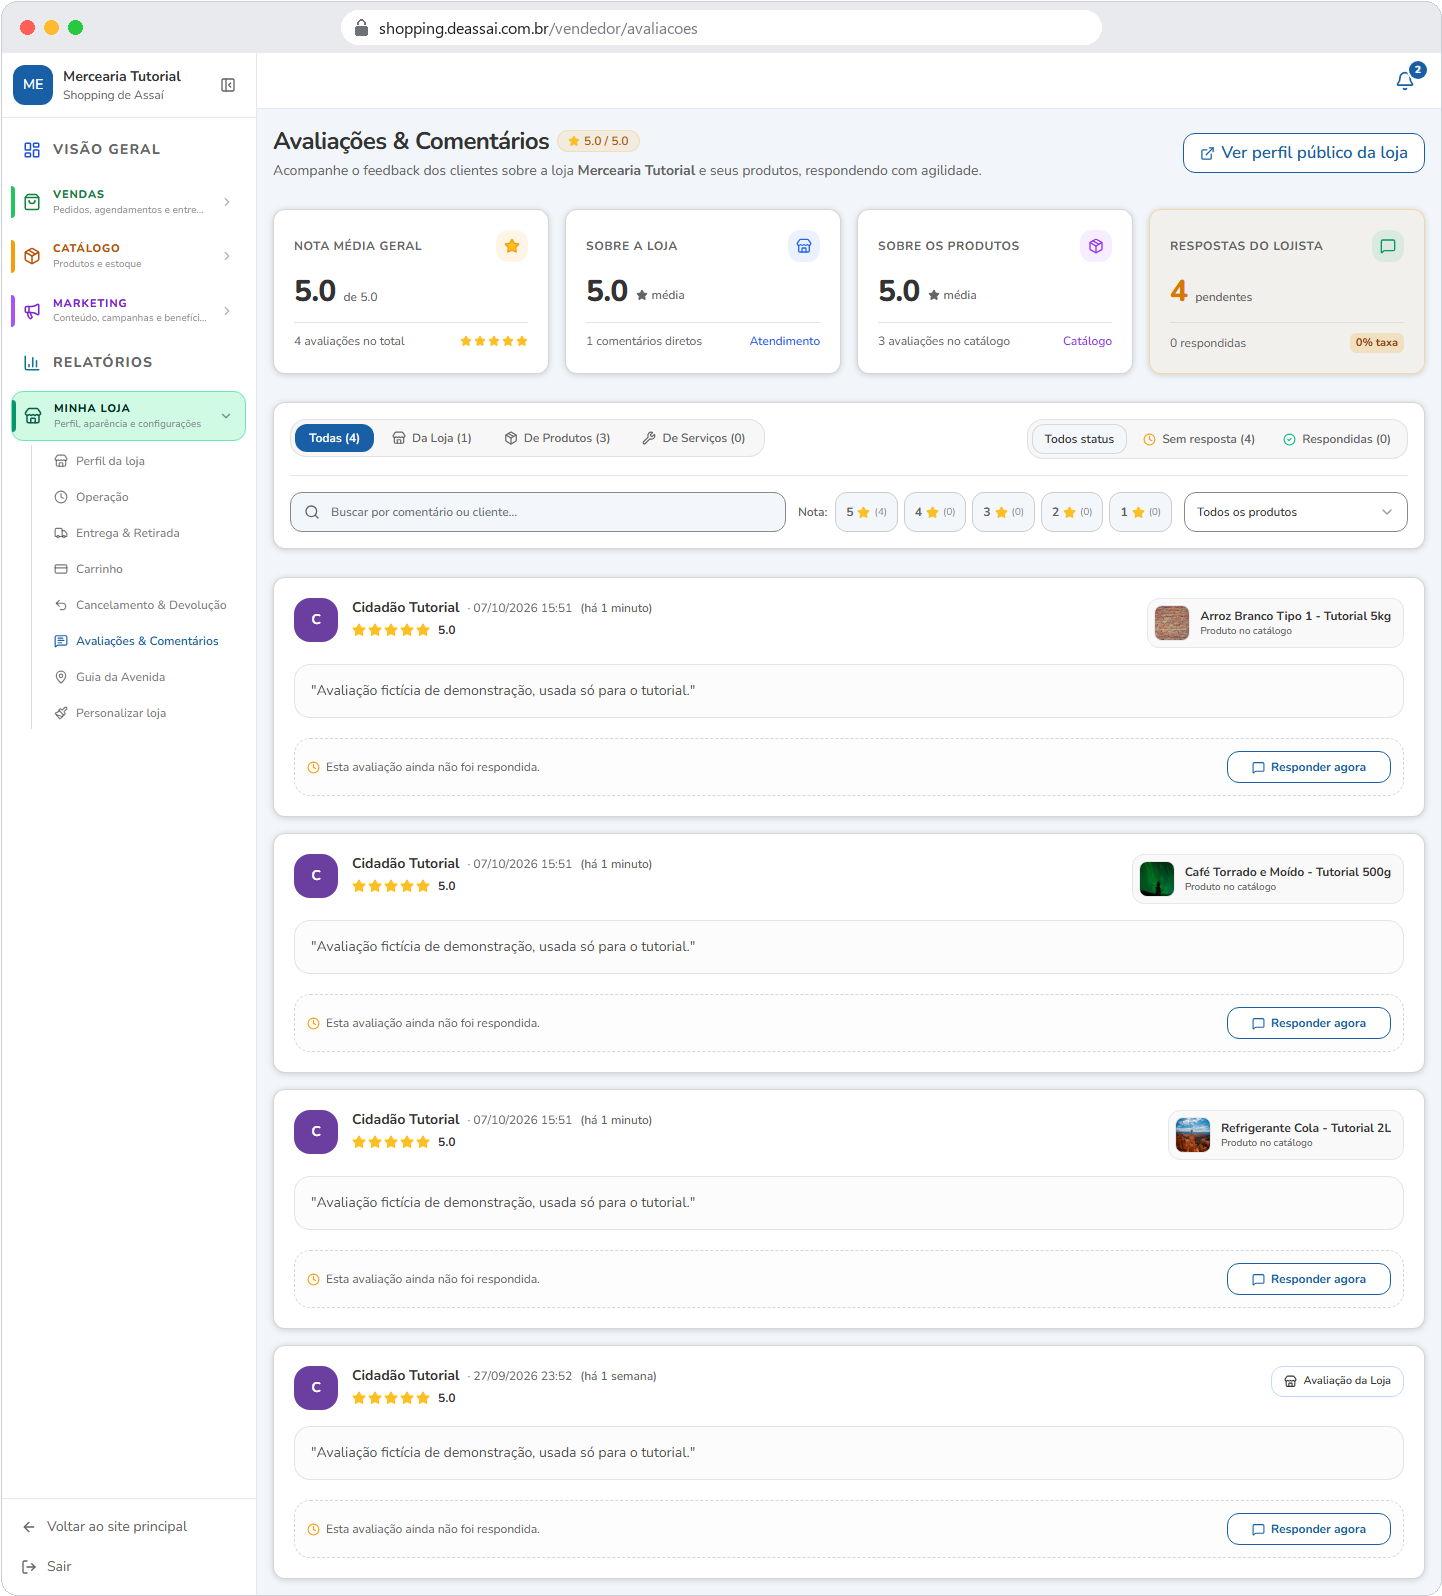1442x1596 pixels.
Task: Click the star icon in Nota Média Geral card
Action: coord(512,246)
